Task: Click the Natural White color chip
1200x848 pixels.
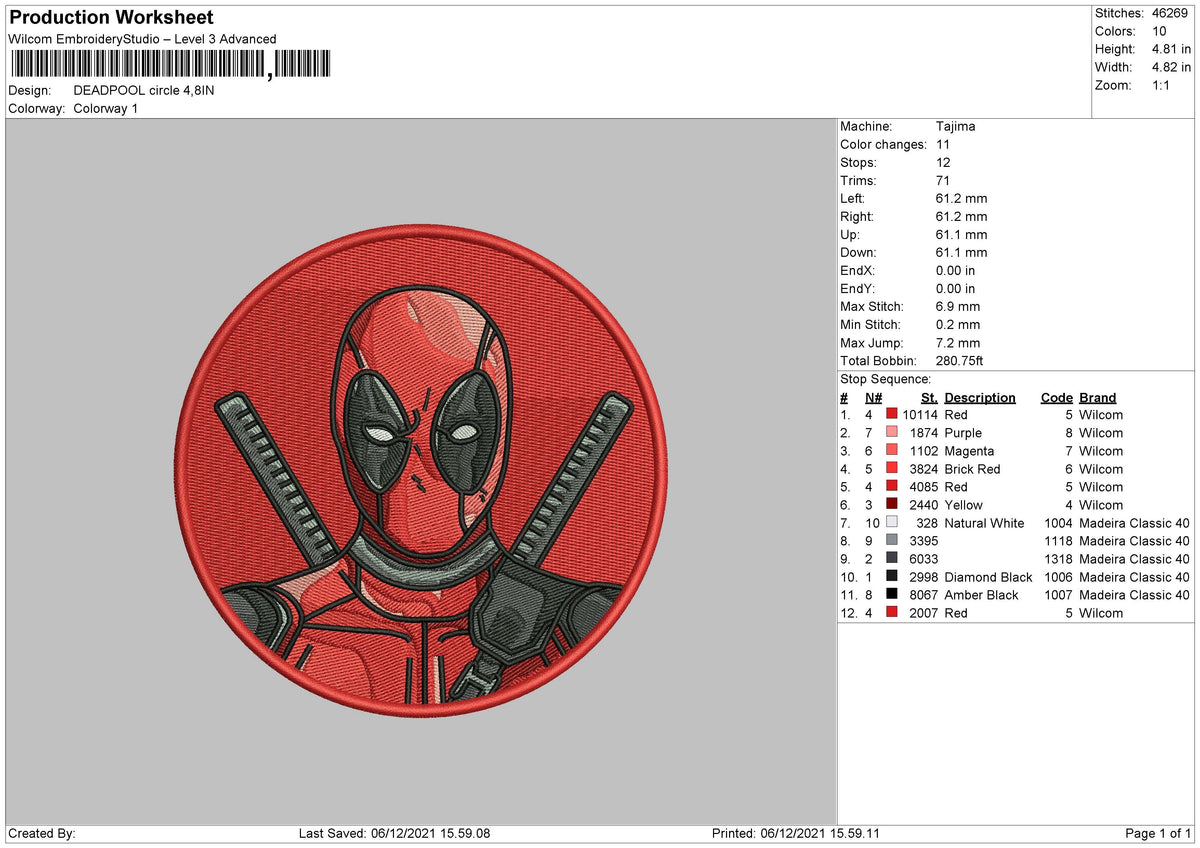Action: click(890, 523)
